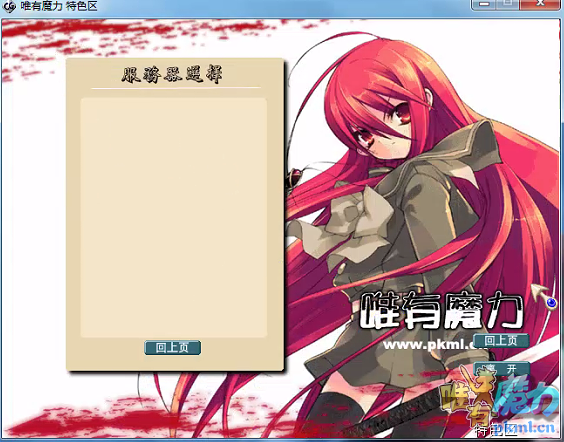This screenshot has height=442, width=564.
Task: Close the 唯有魔力 特色区 window
Action: coord(541,4)
